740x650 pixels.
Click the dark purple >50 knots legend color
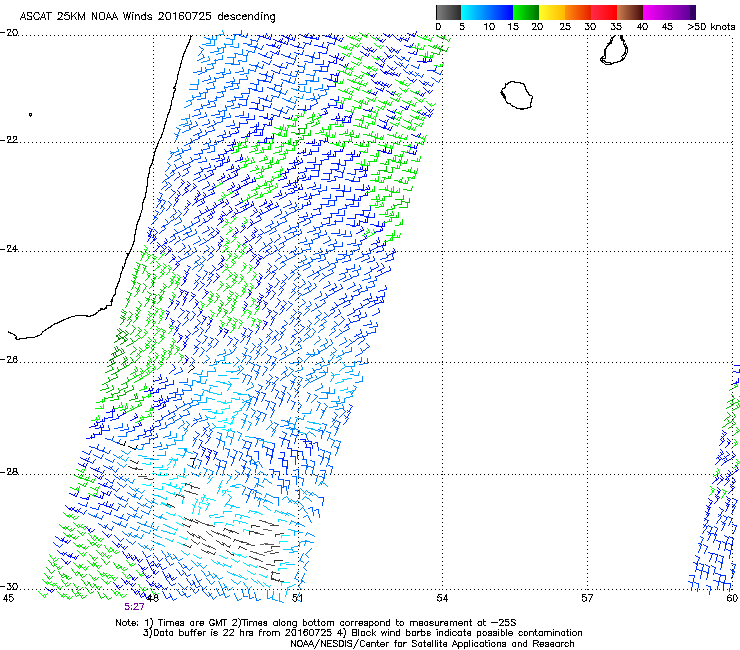(693, 12)
